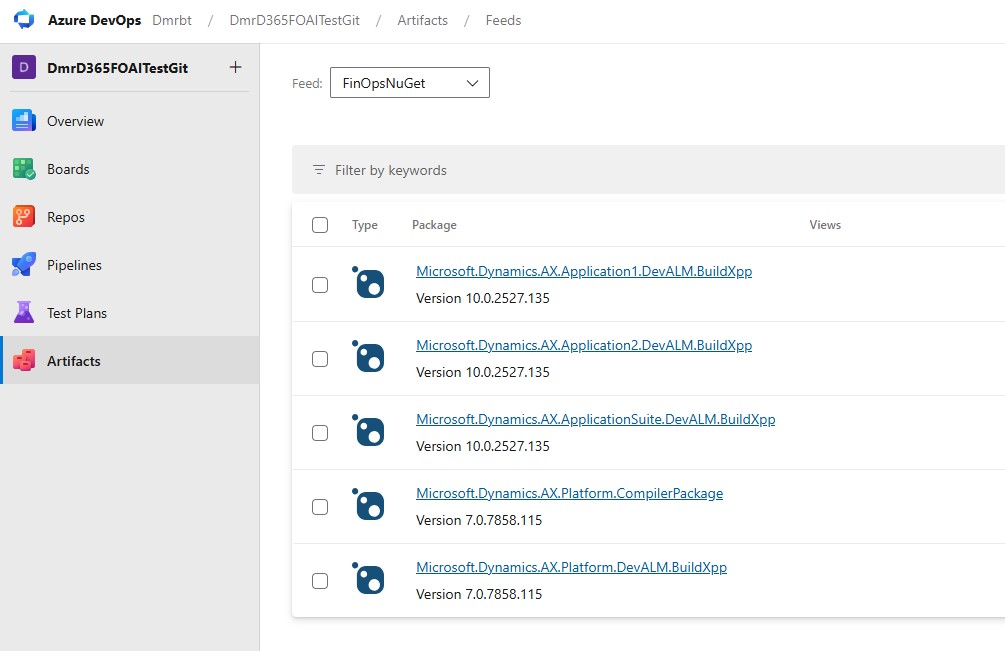1005x651 pixels.
Task: Select the Repos menu item
Action: pos(129,217)
